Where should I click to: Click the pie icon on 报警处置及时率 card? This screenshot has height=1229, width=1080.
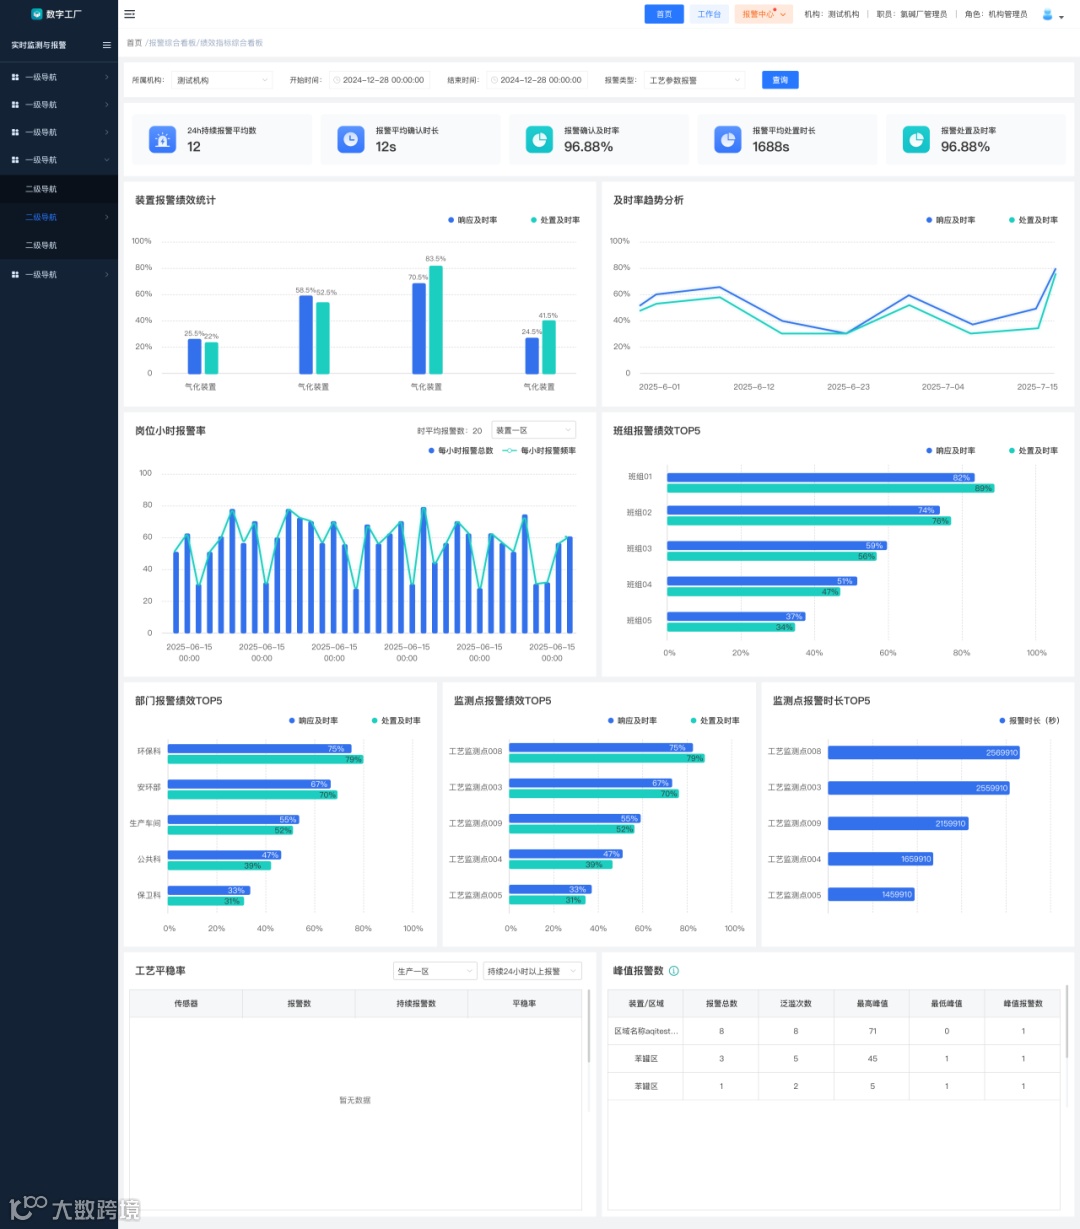(916, 139)
